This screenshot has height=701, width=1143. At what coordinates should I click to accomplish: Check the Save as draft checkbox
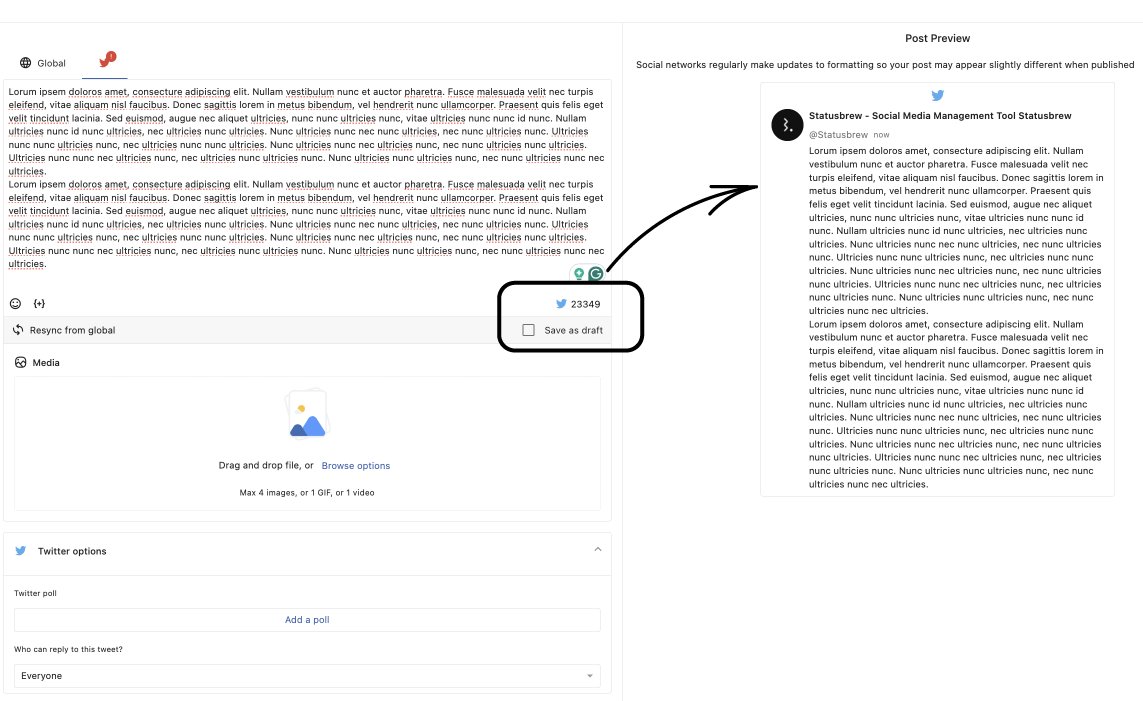click(x=528, y=330)
